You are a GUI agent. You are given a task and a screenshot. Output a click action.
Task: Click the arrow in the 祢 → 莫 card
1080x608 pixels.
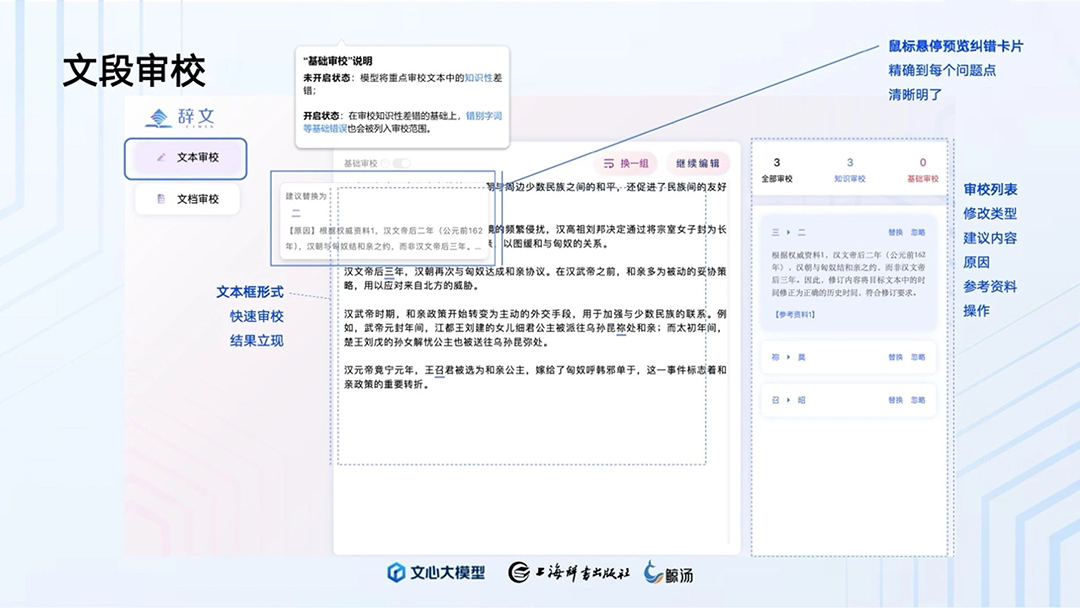787,357
